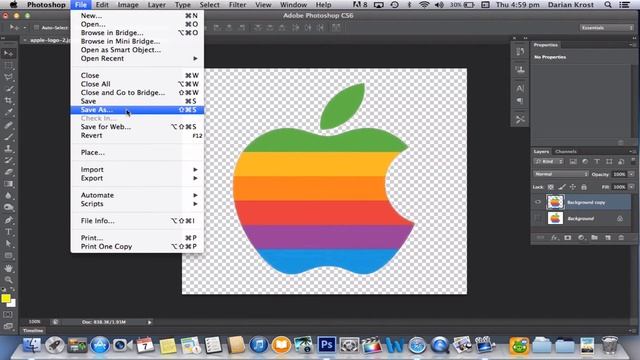Add a layer style with fx icon

554,238
